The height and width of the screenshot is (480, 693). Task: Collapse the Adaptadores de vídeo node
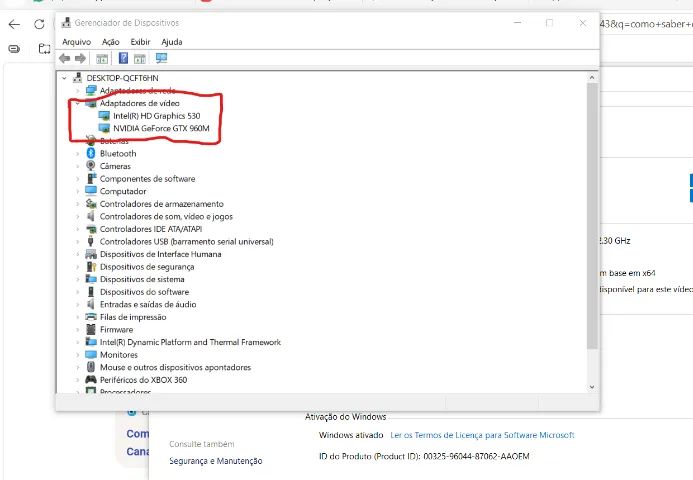click(x=78, y=103)
